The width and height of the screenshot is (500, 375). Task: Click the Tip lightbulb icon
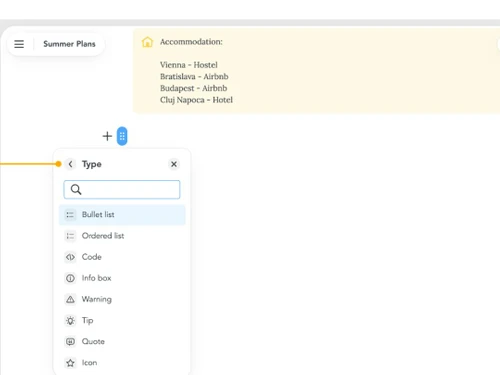pos(70,321)
